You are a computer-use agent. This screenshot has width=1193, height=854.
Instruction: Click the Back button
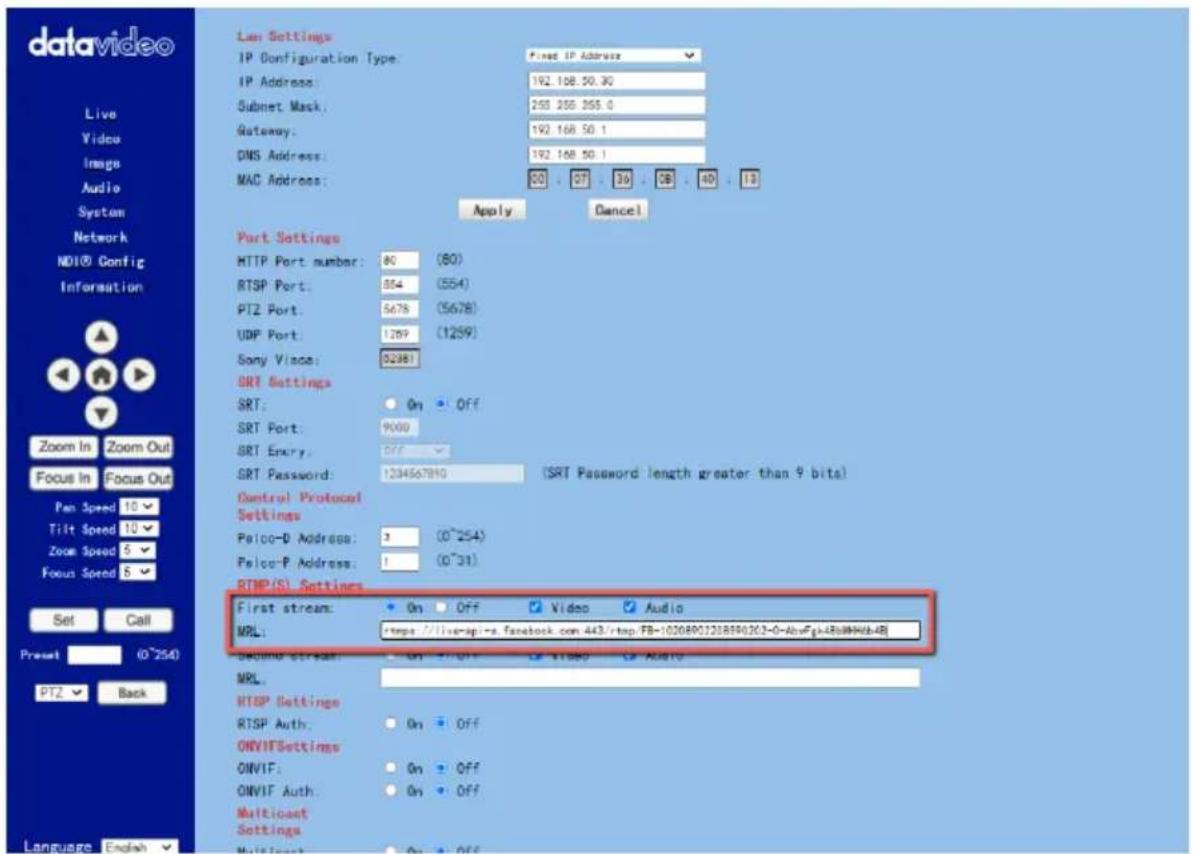coord(132,693)
